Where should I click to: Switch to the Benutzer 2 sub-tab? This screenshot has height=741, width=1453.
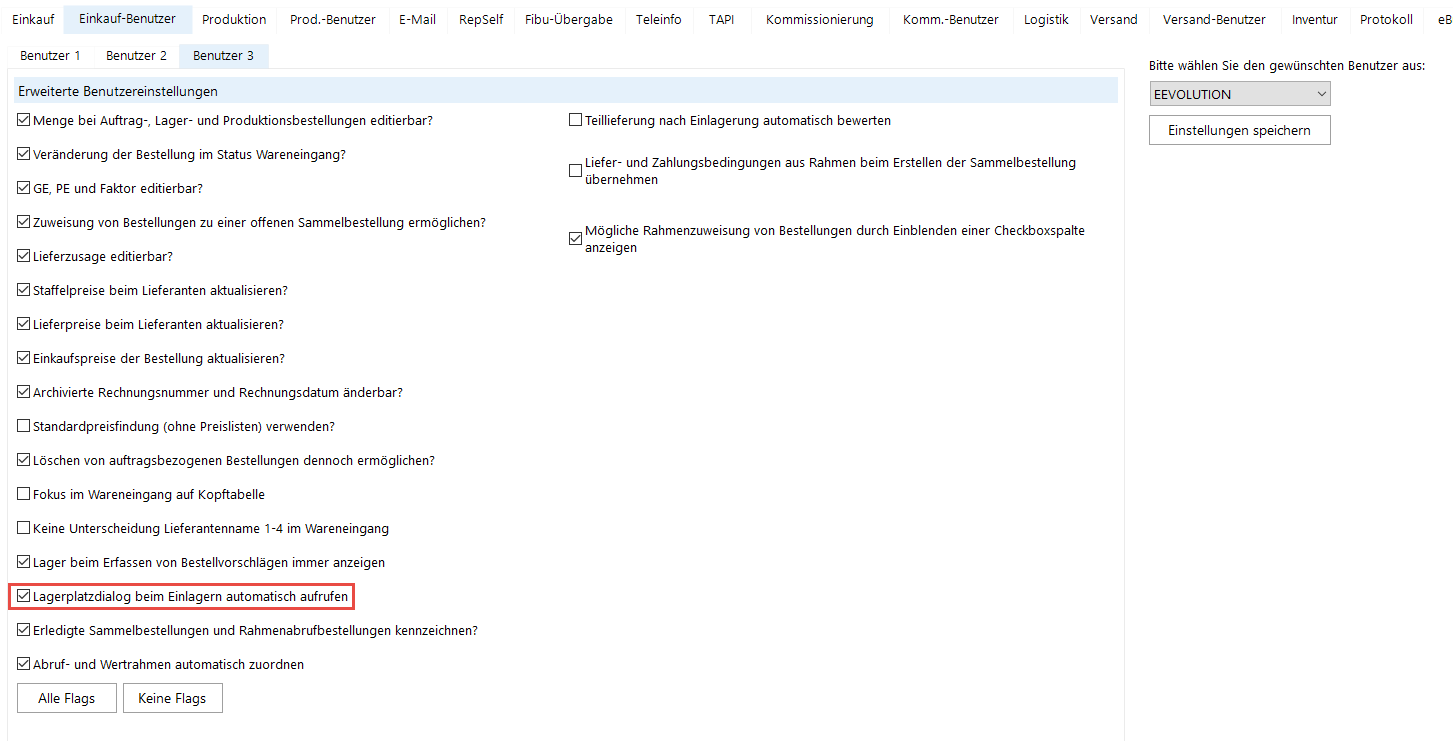(136, 56)
